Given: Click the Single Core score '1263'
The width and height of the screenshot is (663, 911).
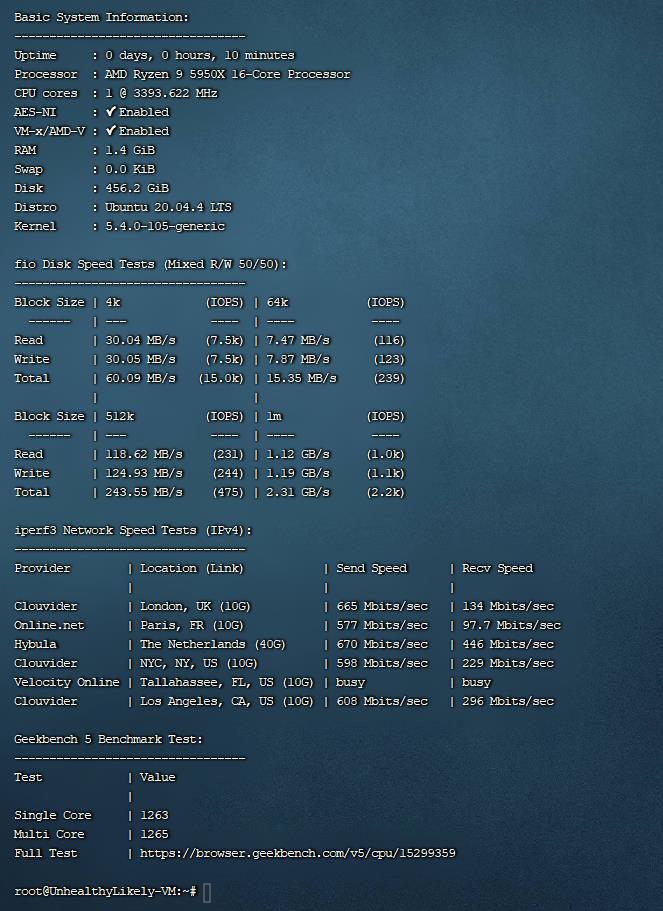Looking at the screenshot, I should click(154, 815).
